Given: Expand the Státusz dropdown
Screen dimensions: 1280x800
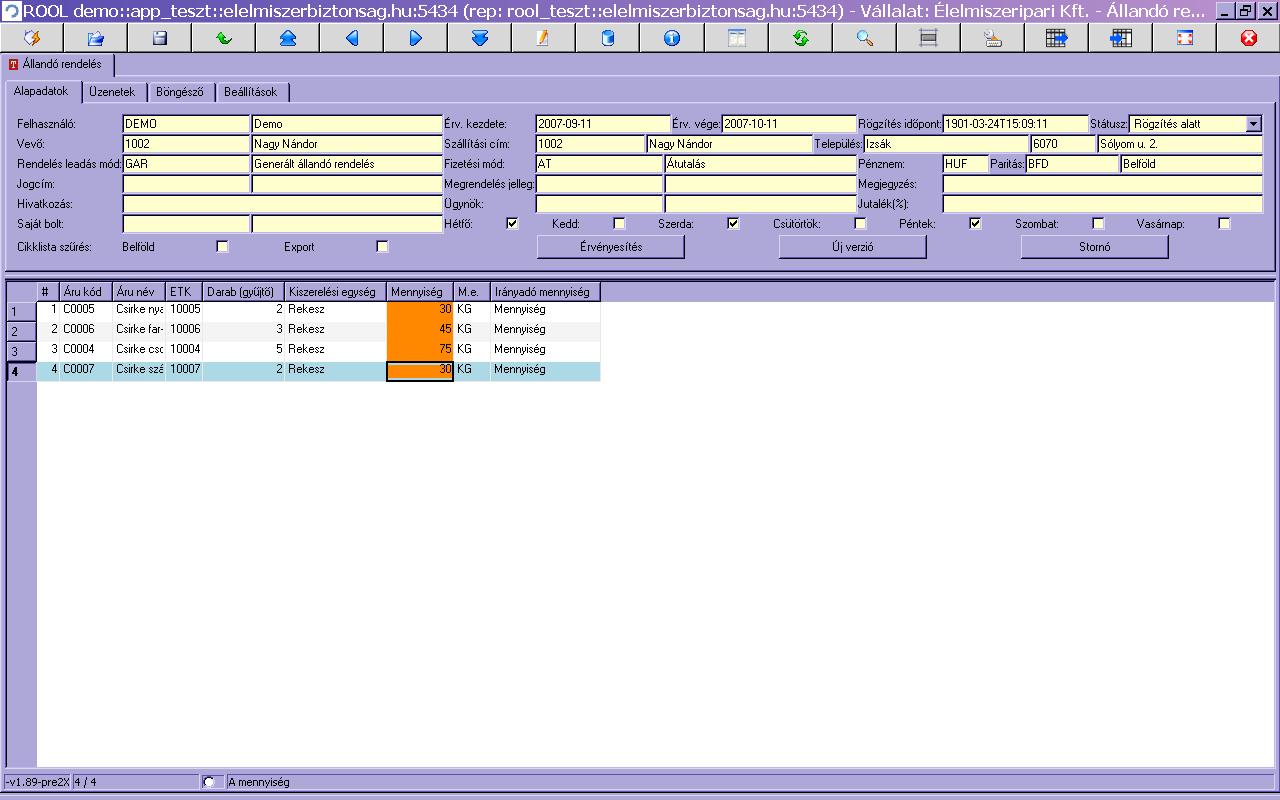Looking at the screenshot, I should tap(1254, 124).
